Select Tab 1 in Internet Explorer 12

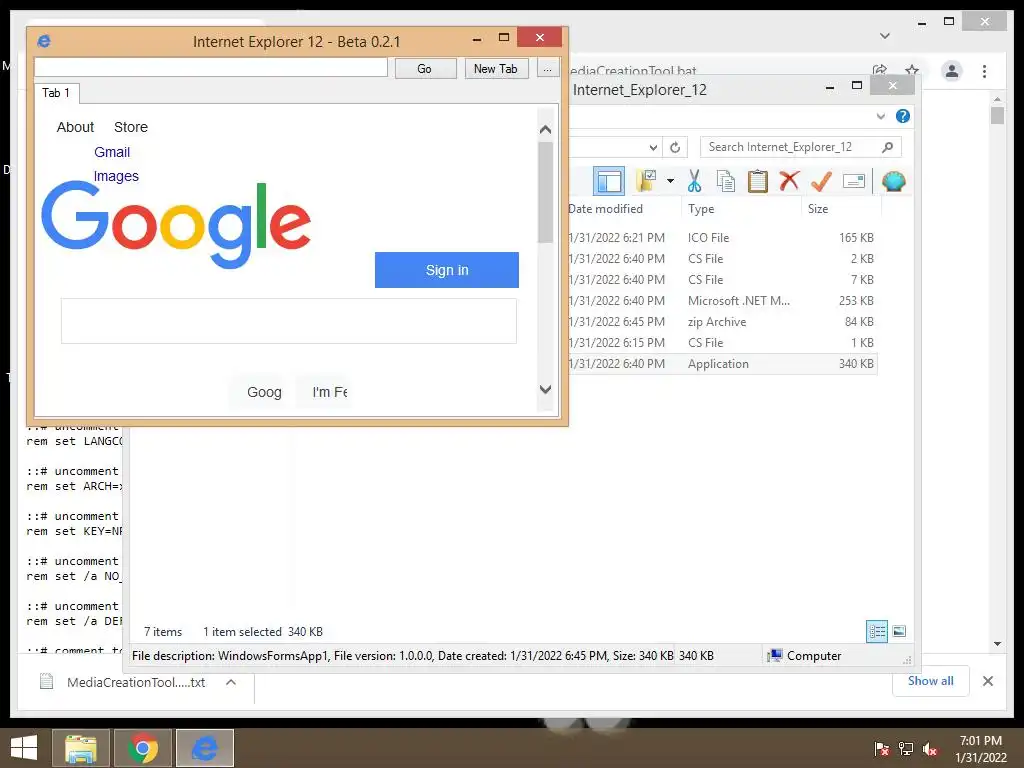pos(56,93)
